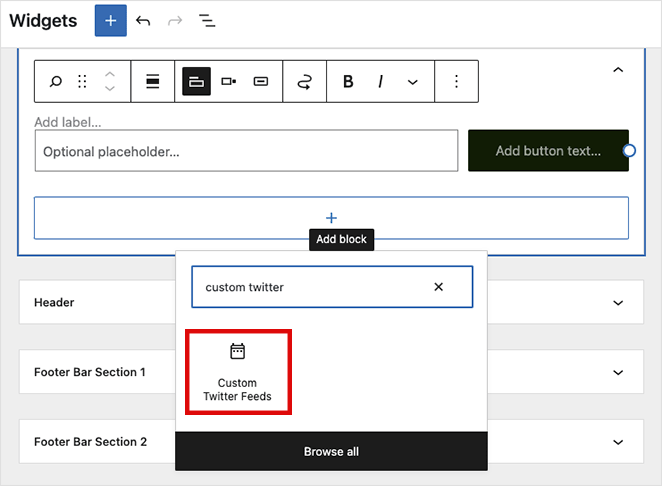
Task: Toggle italic formatting
Action: [380, 81]
